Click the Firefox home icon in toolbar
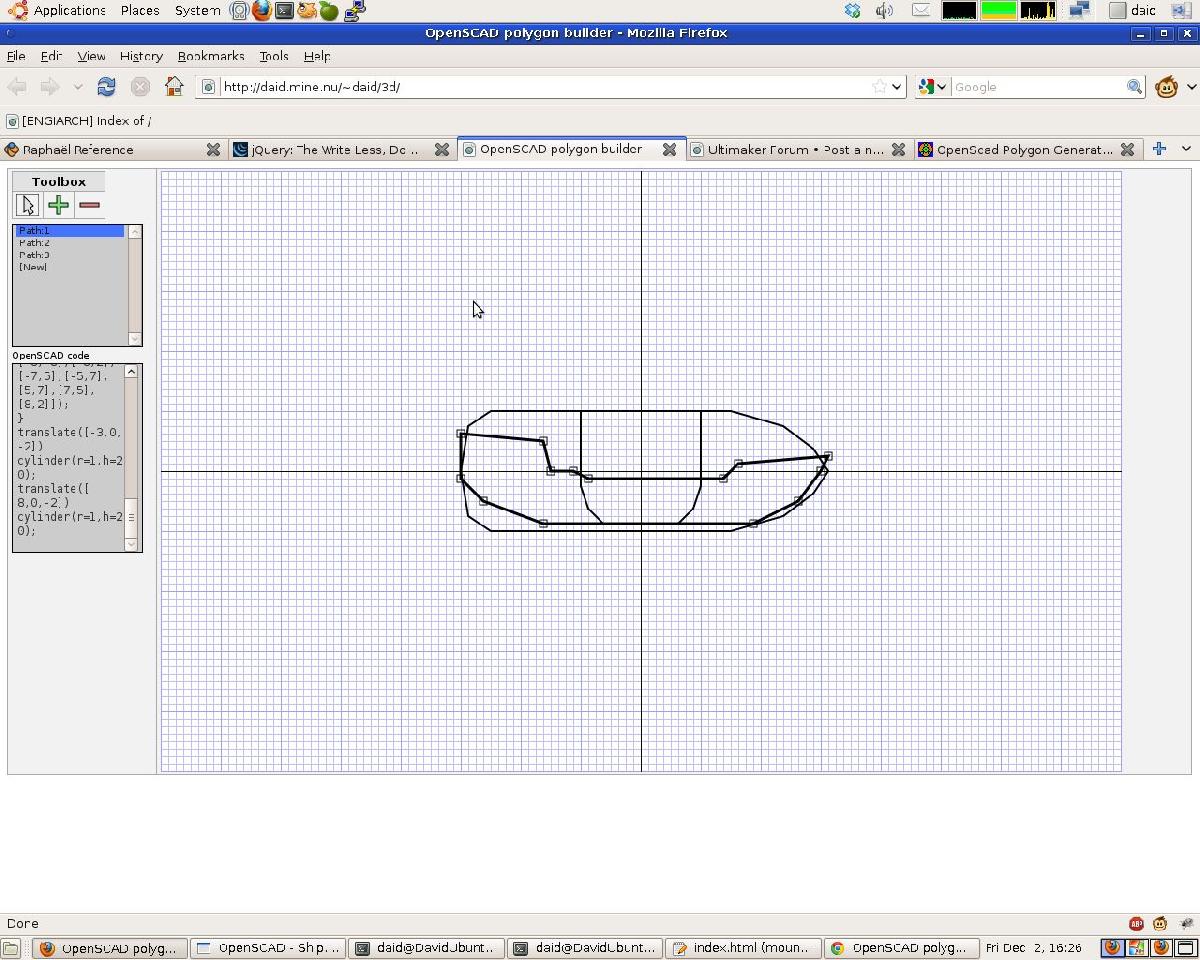Image resolution: width=1200 pixels, height=960 pixels. (x=174, y=87)
